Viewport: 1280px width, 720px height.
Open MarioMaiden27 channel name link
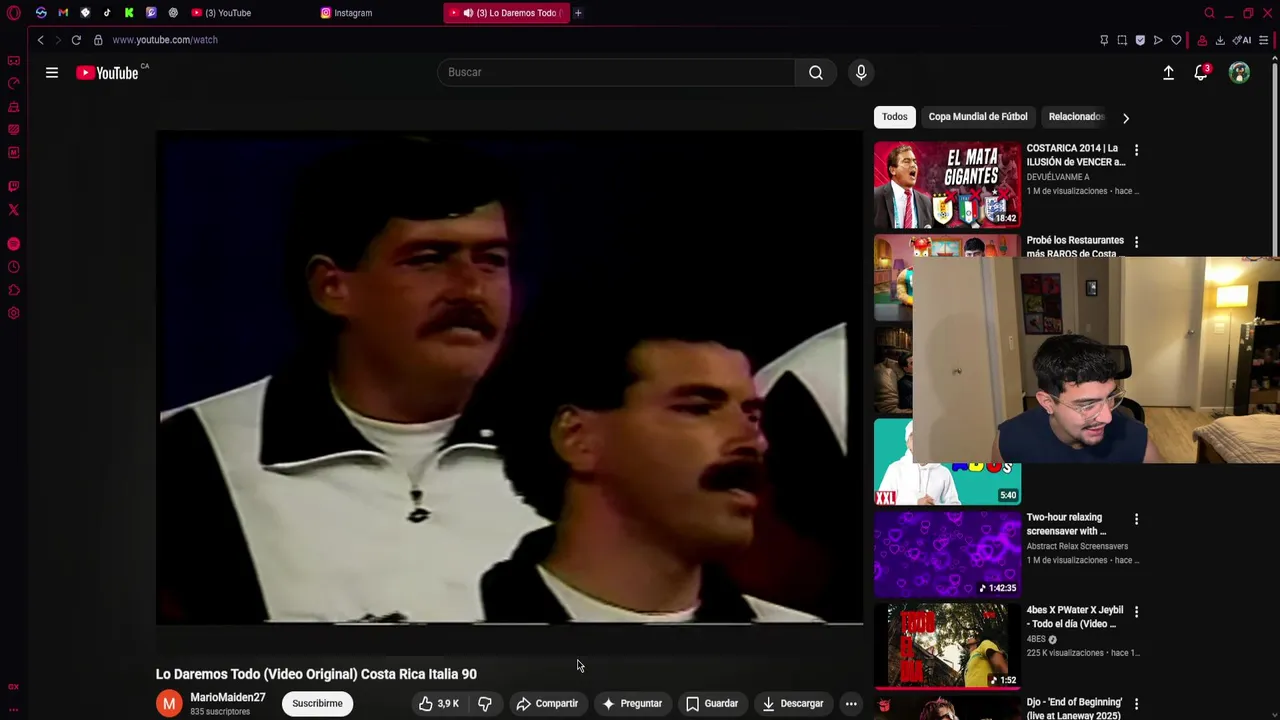[228, 697]
